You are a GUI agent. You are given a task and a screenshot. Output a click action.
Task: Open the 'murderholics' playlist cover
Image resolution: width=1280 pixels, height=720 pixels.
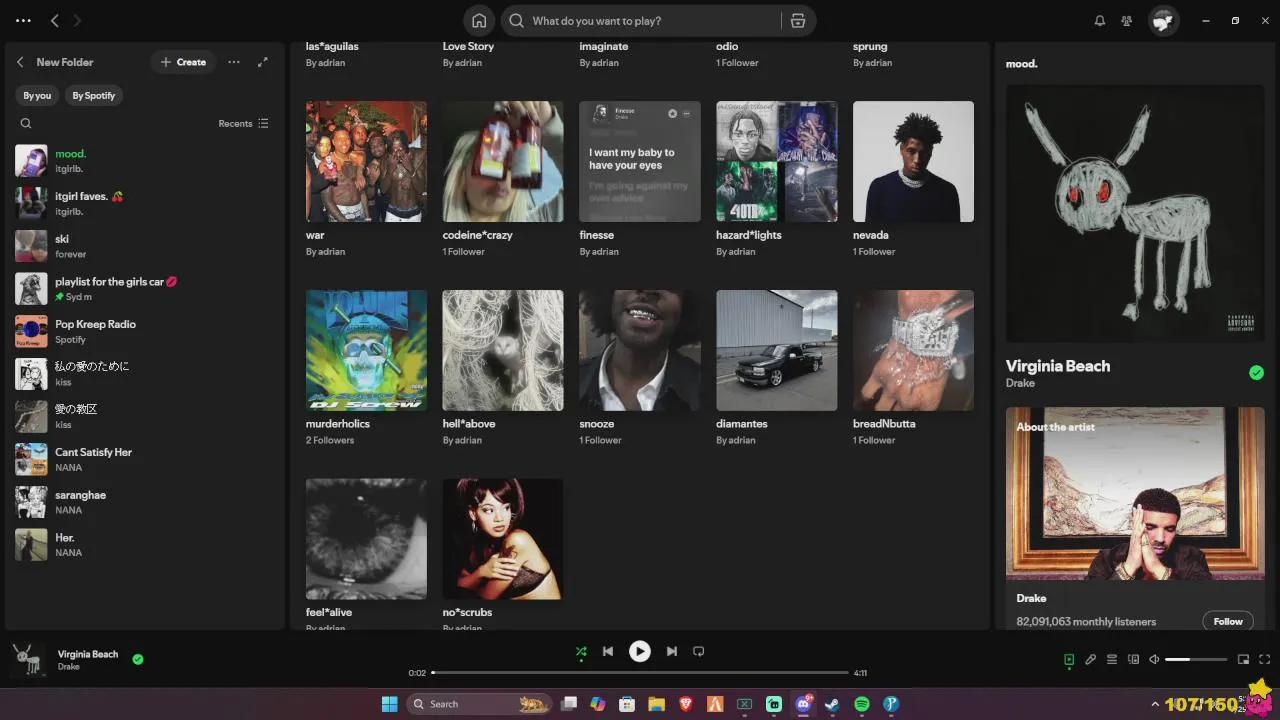coord(366,350)
